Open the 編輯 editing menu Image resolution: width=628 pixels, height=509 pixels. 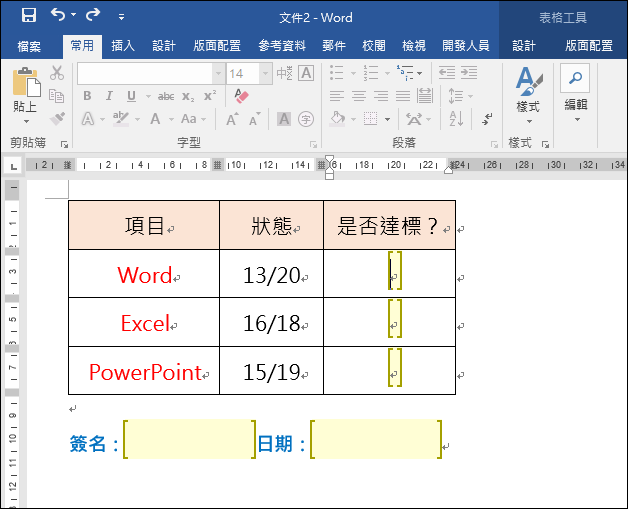576,93
